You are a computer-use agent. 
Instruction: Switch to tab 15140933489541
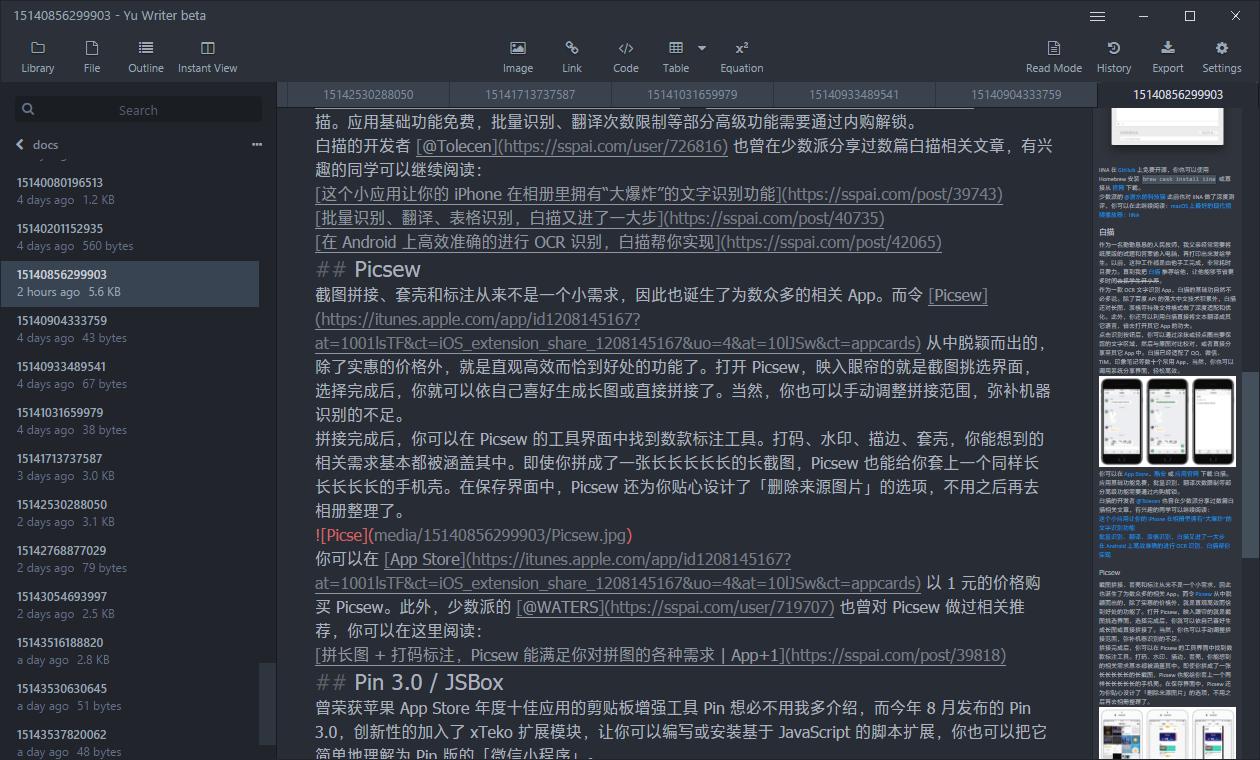point(854,94)
